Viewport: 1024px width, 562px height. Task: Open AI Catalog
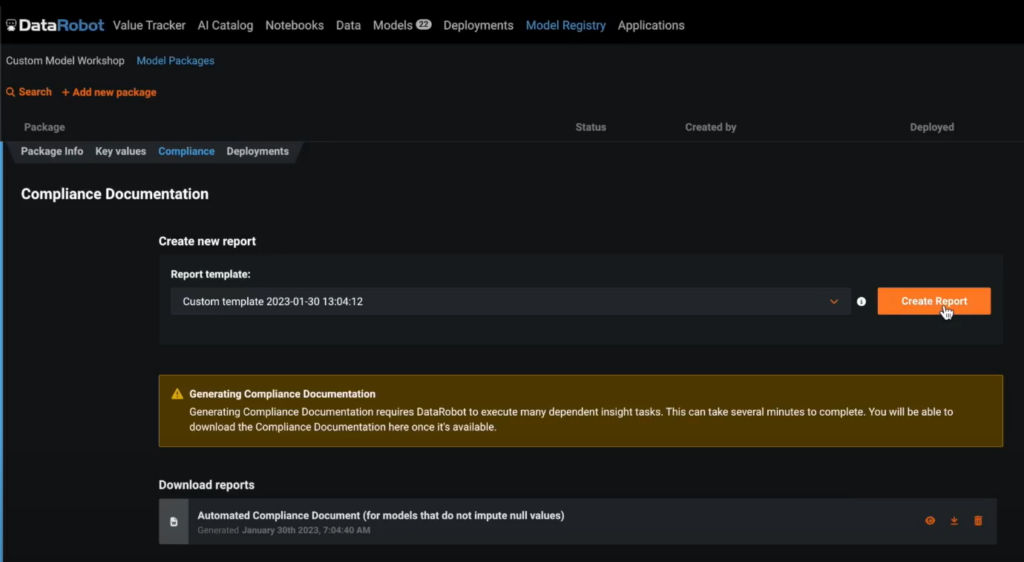[225, 25]
